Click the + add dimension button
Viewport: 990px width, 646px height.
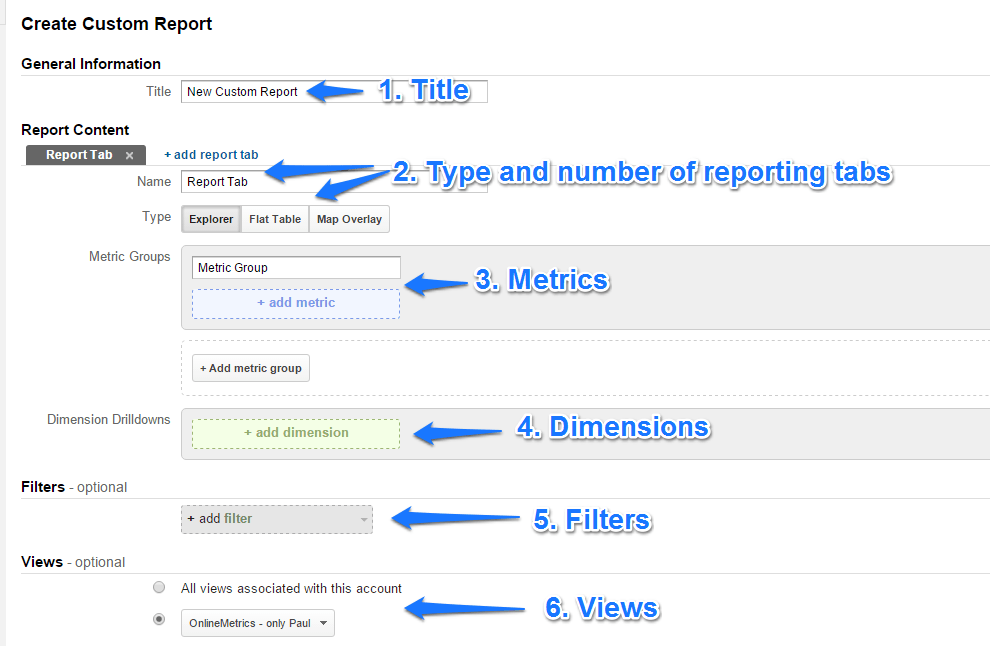tap(295, 433)
